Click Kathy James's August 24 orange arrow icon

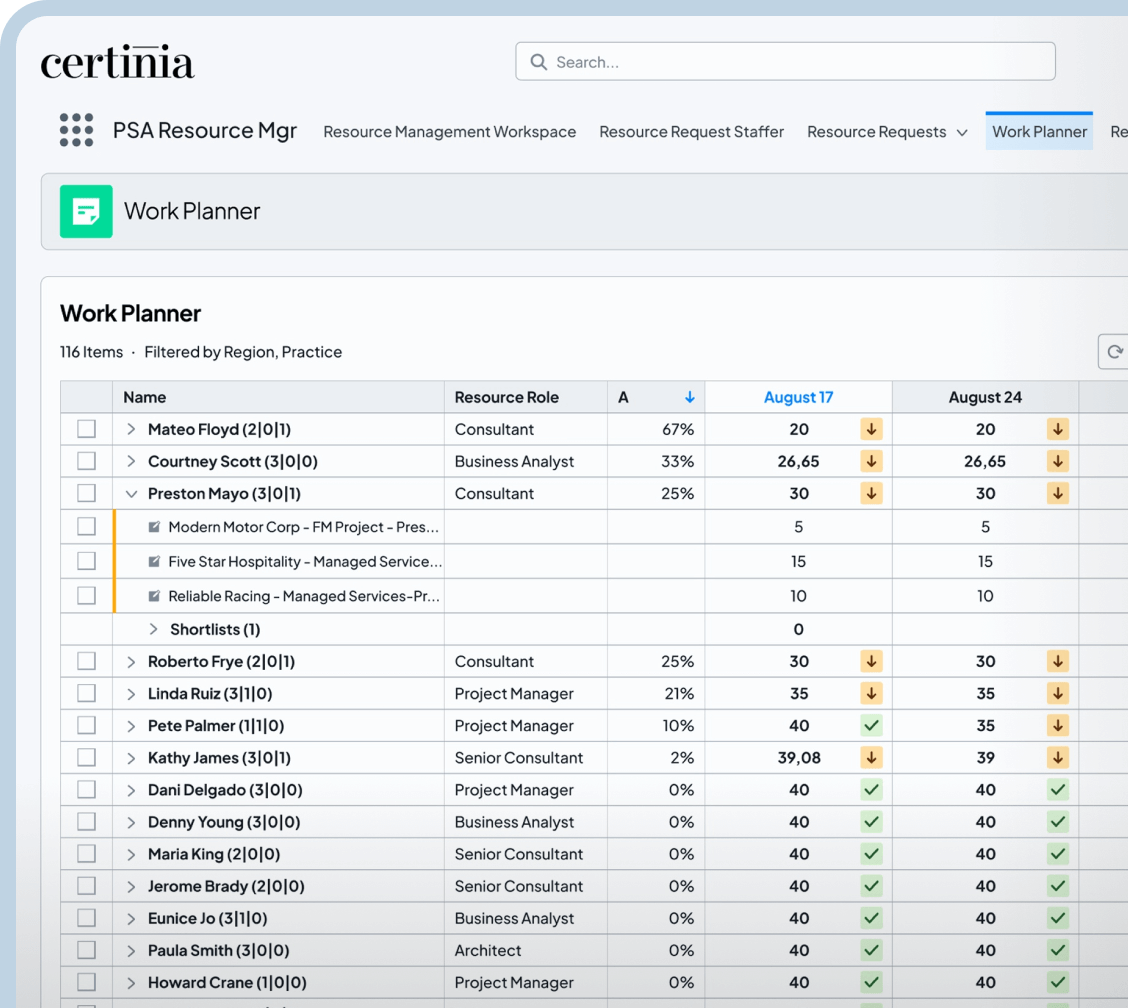click(x=1058, y=758)
